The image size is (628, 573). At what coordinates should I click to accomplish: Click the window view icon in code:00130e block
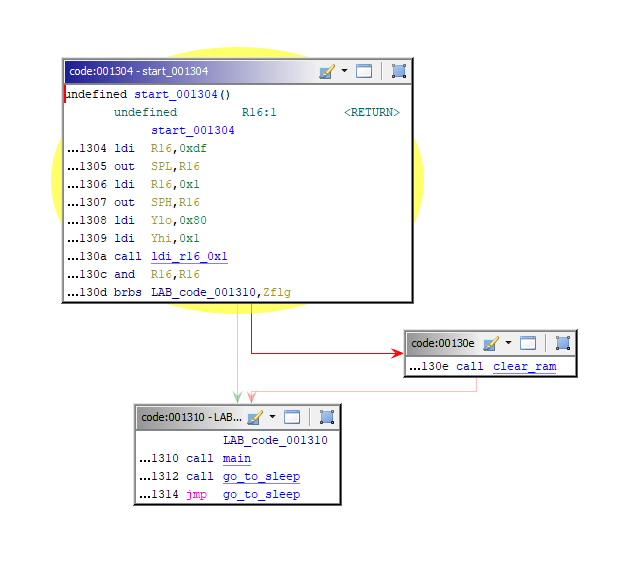(527, 343)
